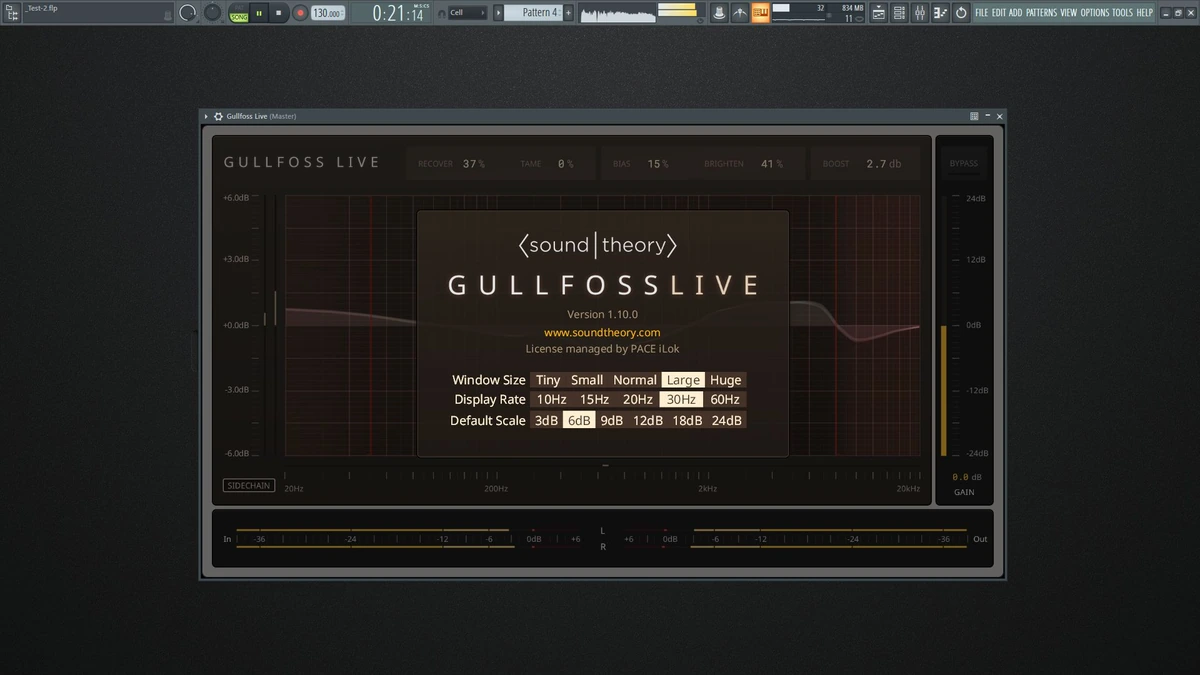This screenshot has height=675, width=1200.
Task: Set Default Scale to 12dB
Action: pyautogui.click(x=648, y=420)
